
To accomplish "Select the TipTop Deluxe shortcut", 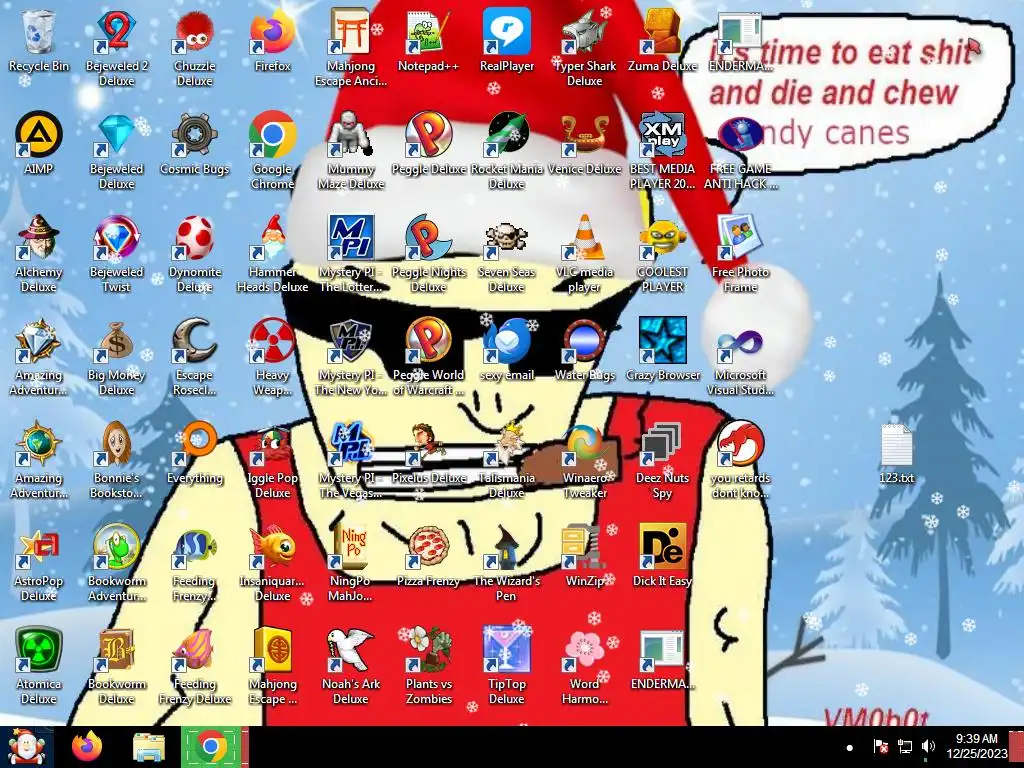I will (507, 665).
